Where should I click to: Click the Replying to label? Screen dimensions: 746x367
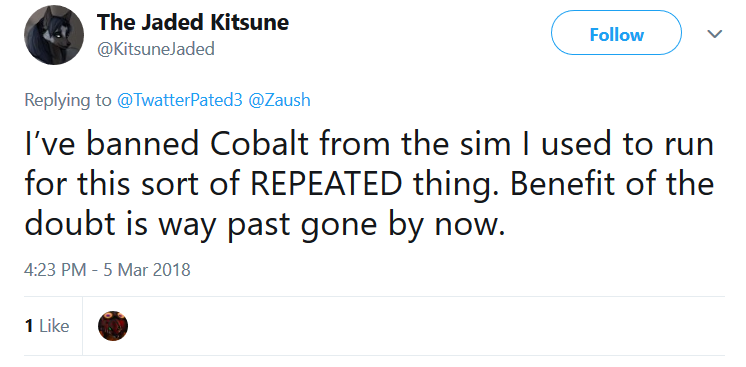tap(67, 100)
